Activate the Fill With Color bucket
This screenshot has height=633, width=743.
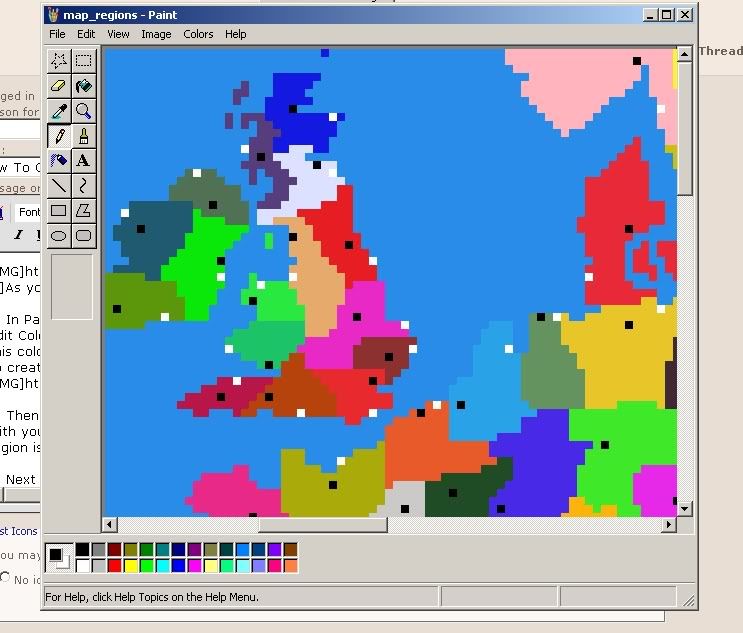84,86
